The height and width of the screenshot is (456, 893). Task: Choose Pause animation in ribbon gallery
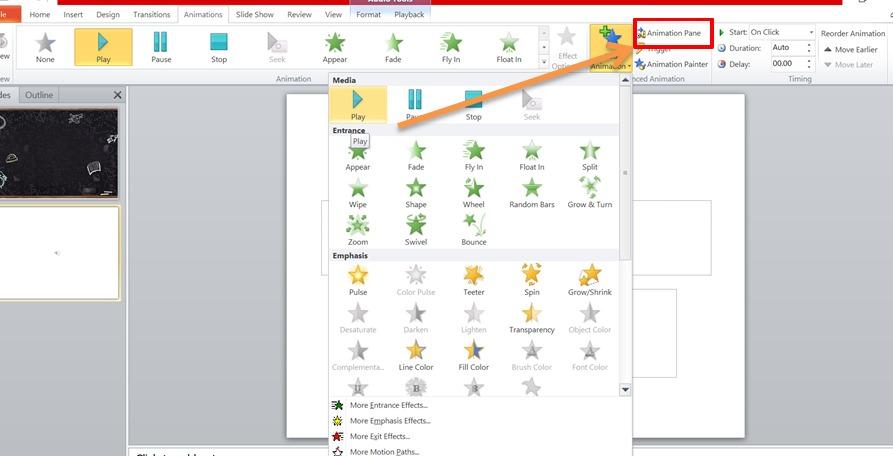tap(161, 47)
